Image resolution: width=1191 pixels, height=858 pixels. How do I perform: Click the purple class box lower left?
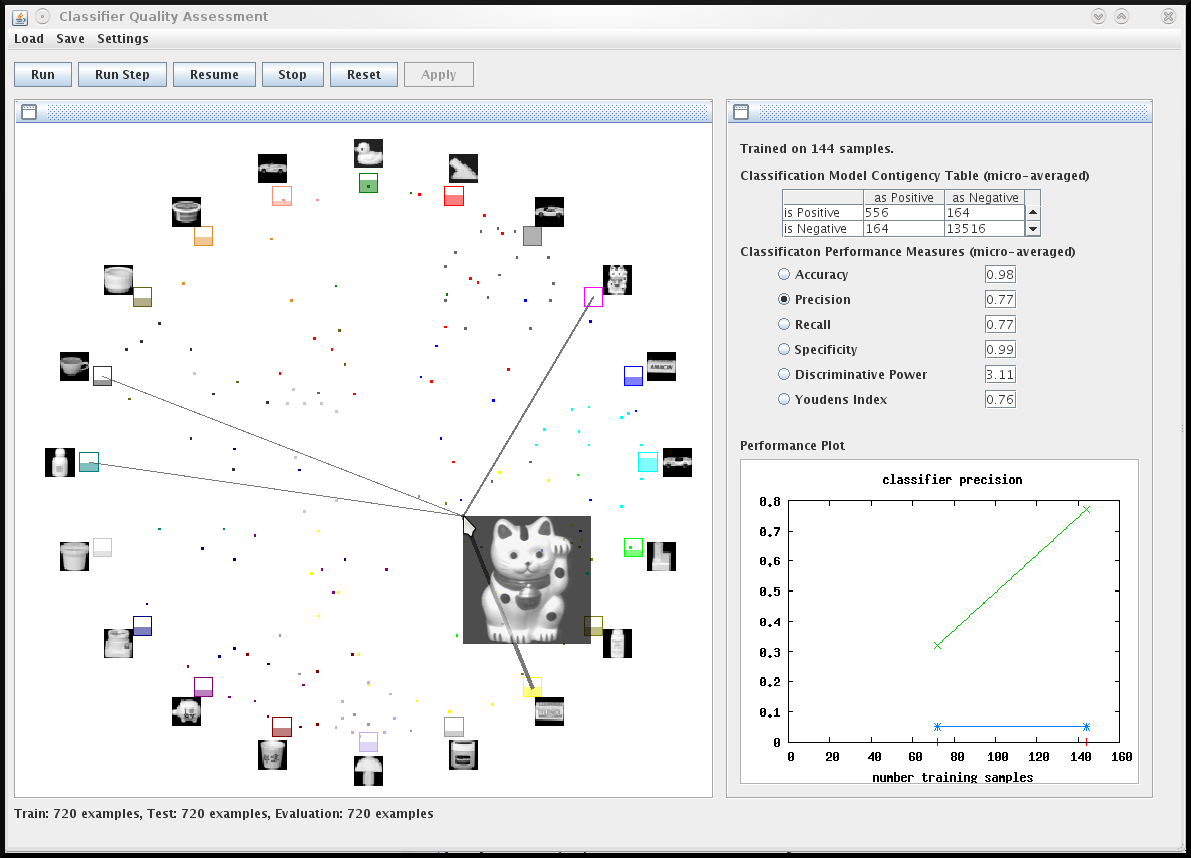pos(204,686)
